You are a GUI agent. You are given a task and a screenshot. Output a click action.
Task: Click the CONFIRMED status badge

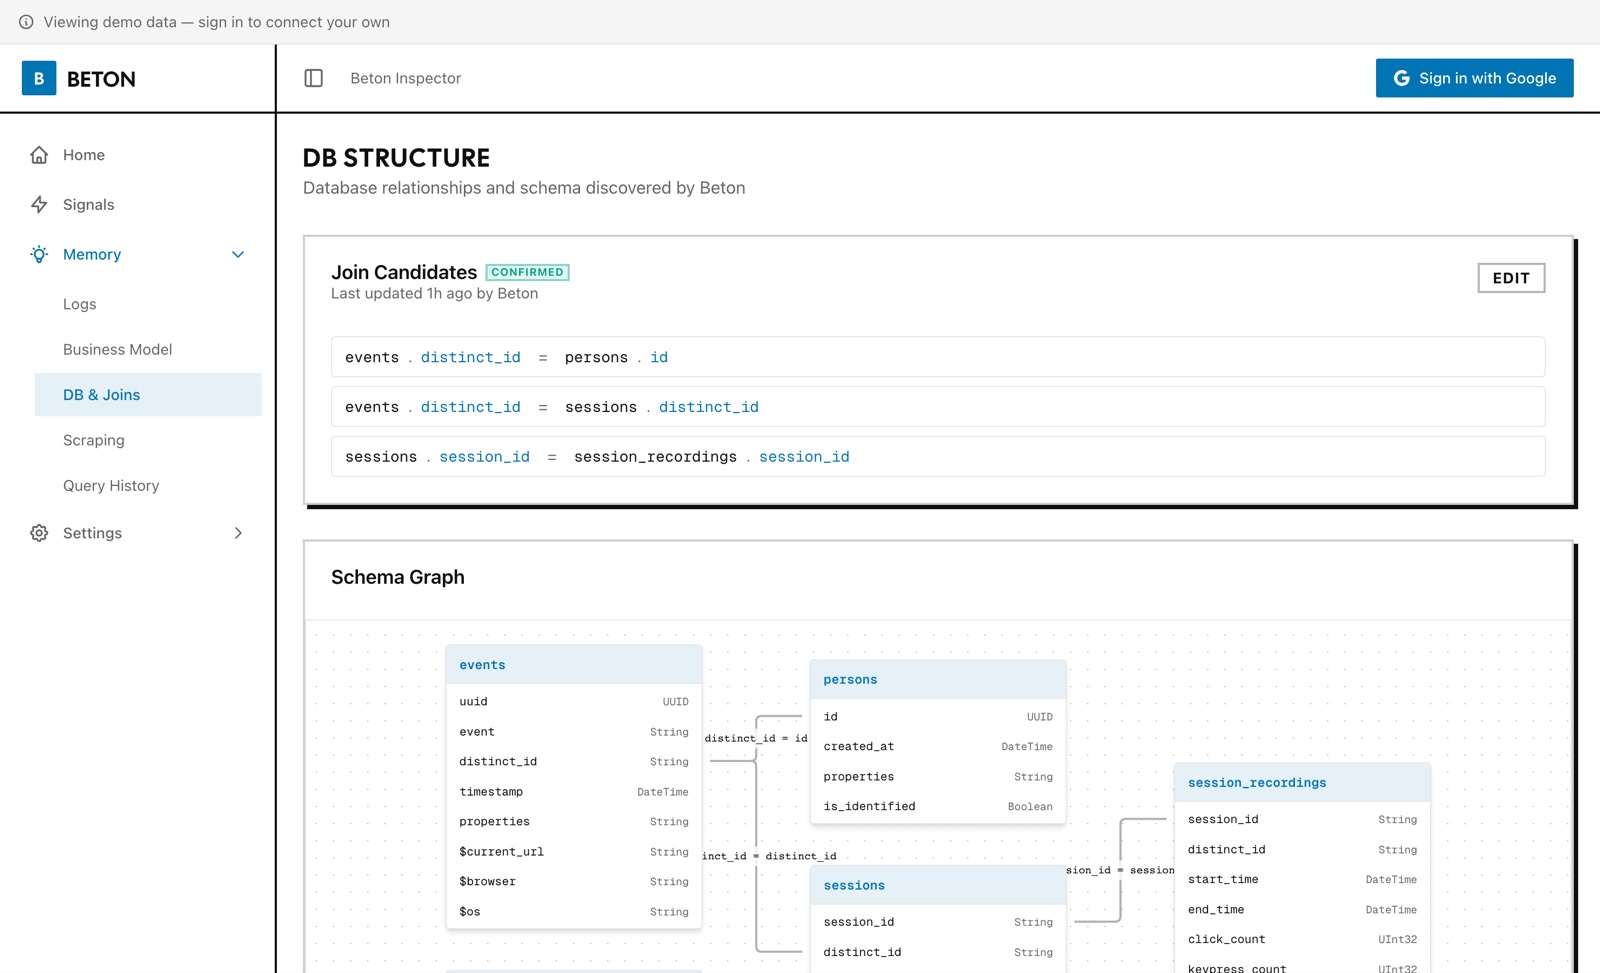tap(527, 272)
